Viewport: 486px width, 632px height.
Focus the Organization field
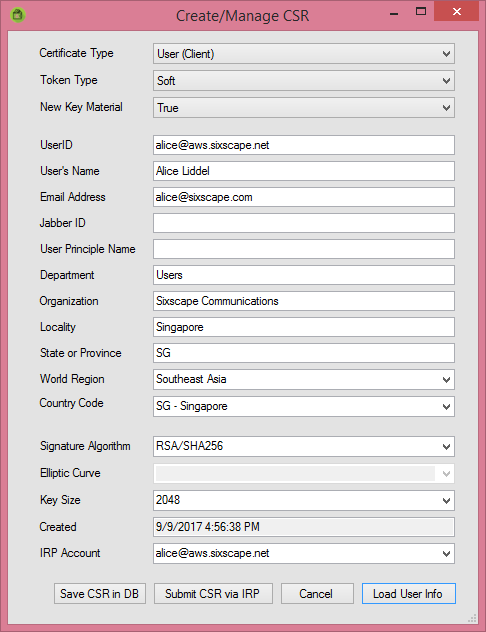pos(304,301)
